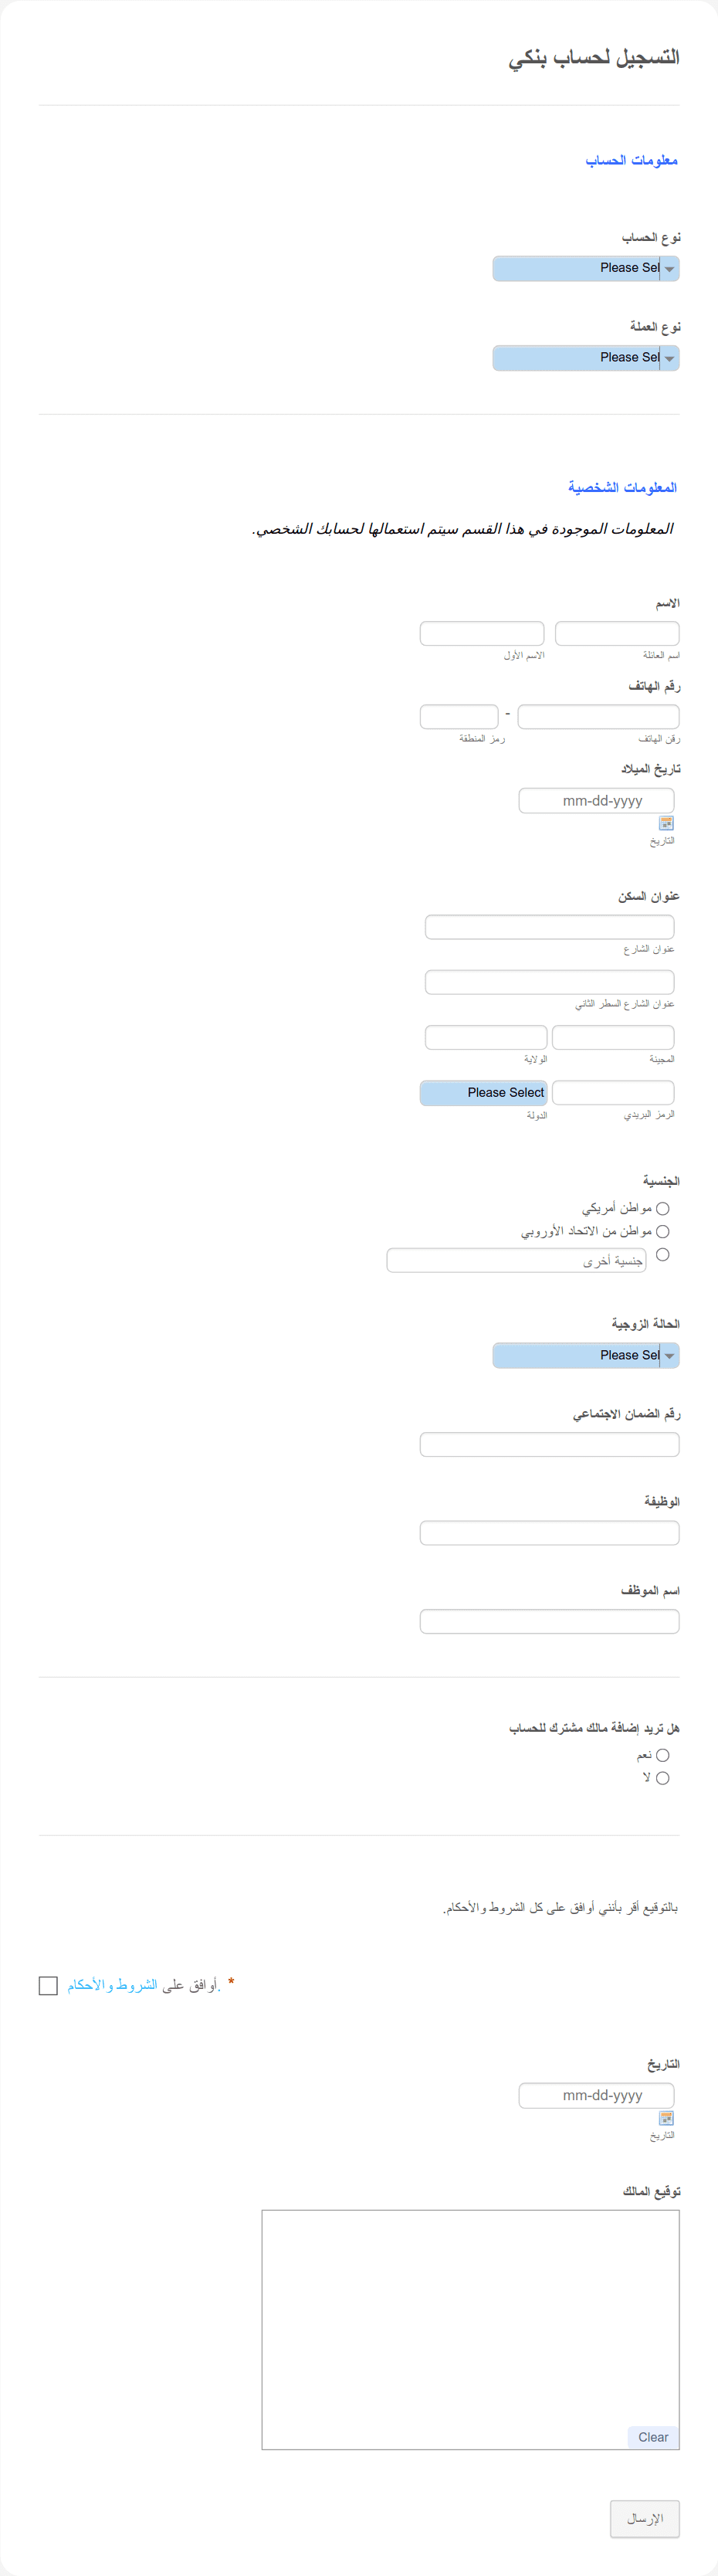Open the الدولة country Please Select dropdown

[484, 1093]
